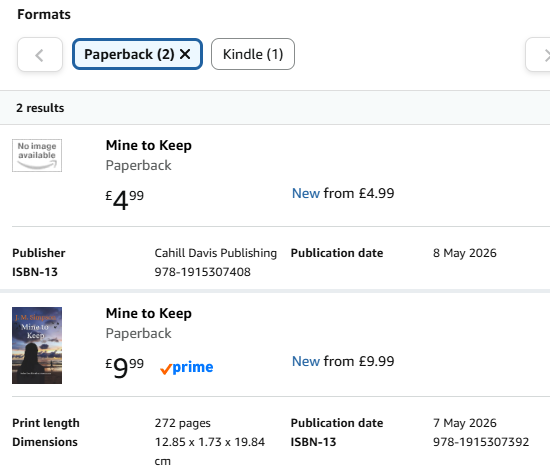Open second Mine to Keep title at £9.99

(x=149, y=313)
